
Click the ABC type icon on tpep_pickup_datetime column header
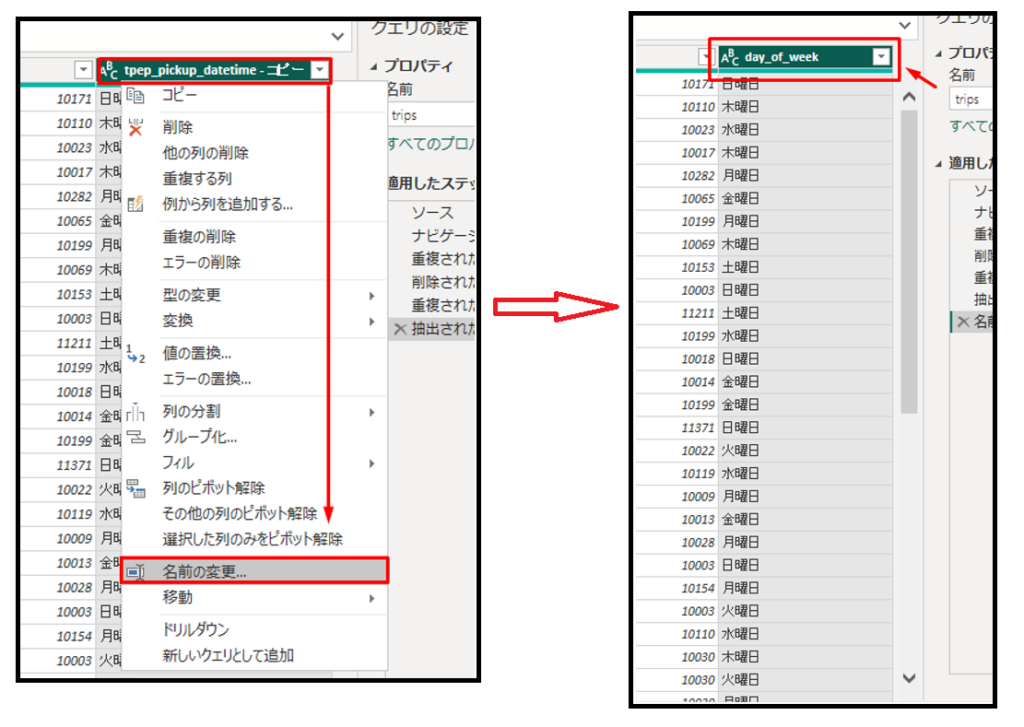click(x=109, y=70)
